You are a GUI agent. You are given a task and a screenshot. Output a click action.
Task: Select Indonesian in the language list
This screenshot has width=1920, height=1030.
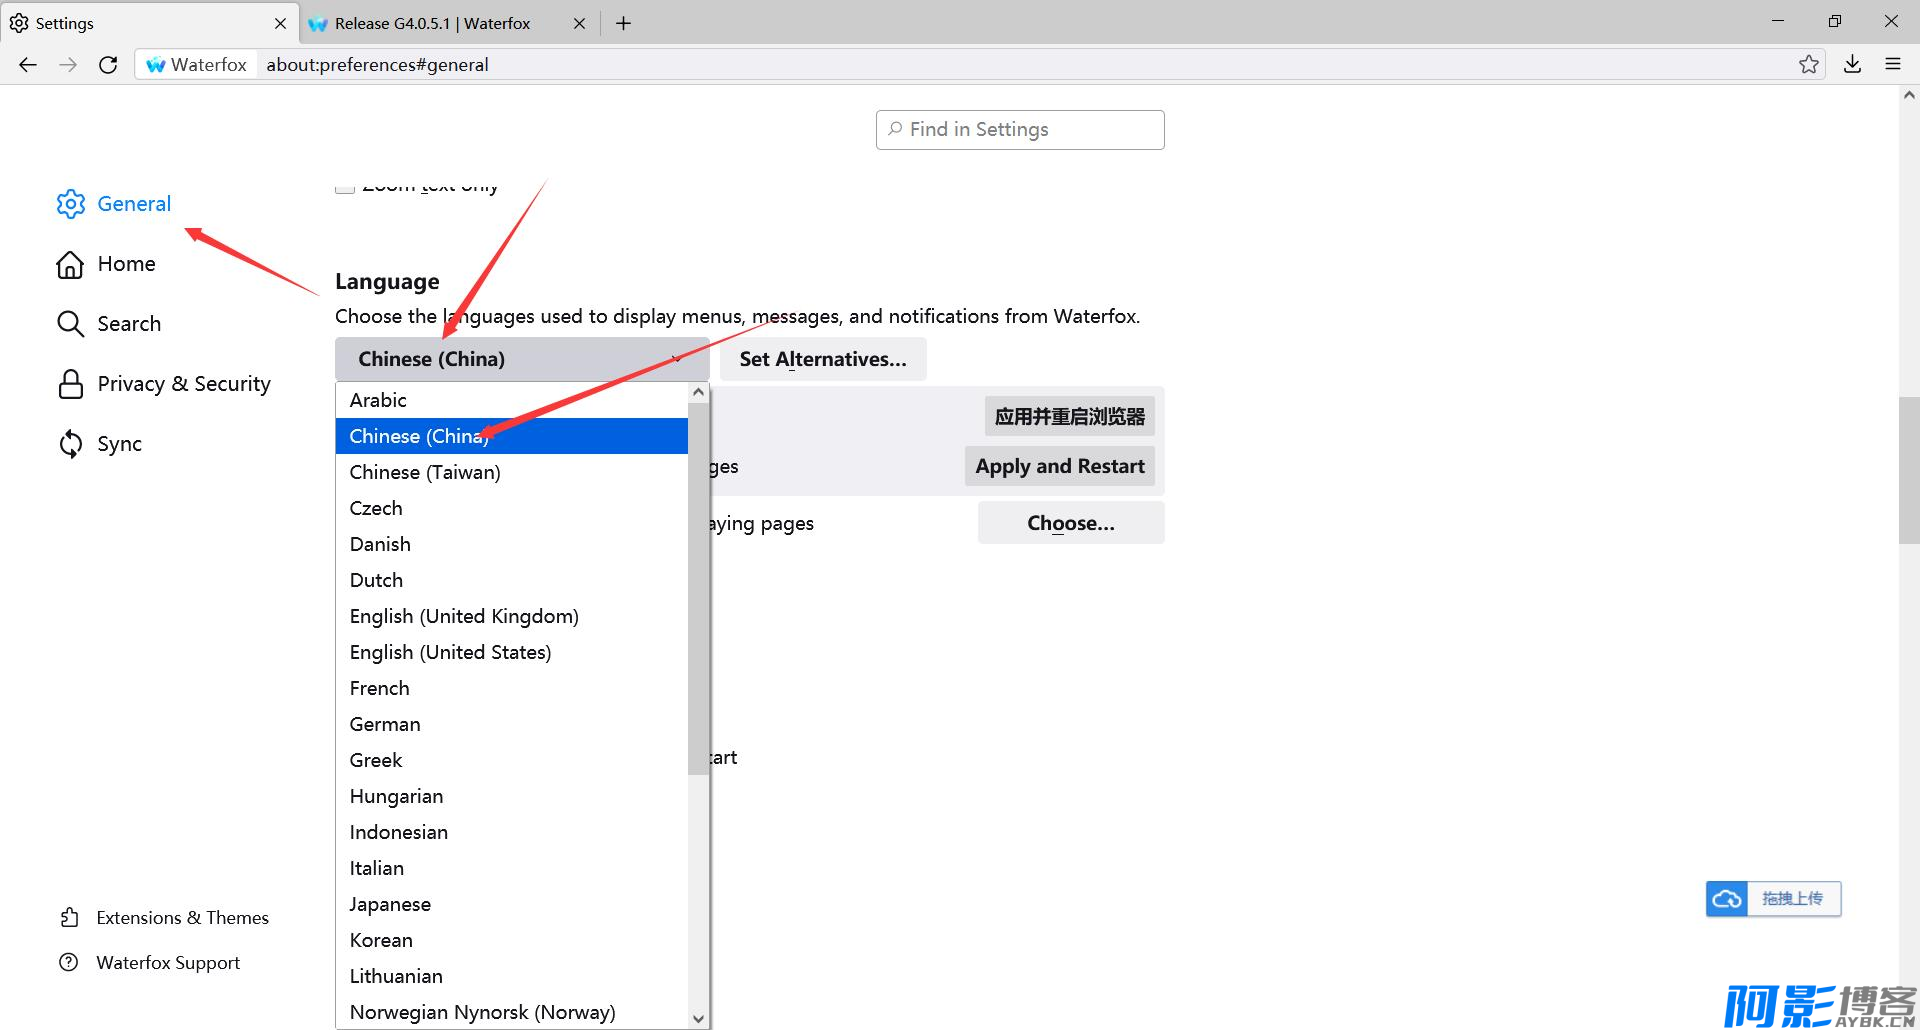coord(512,832)
